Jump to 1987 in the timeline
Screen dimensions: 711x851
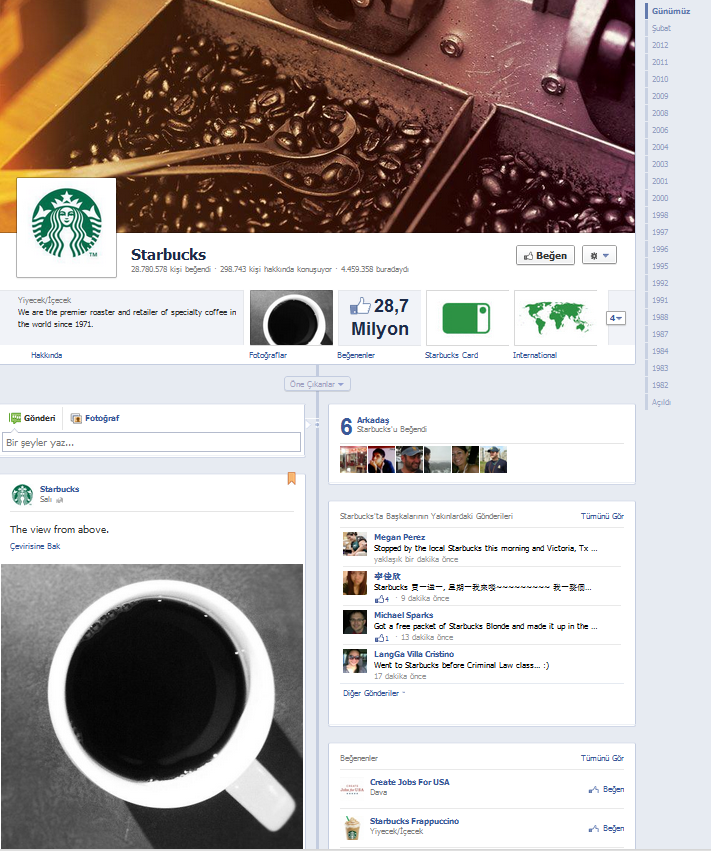660,334
